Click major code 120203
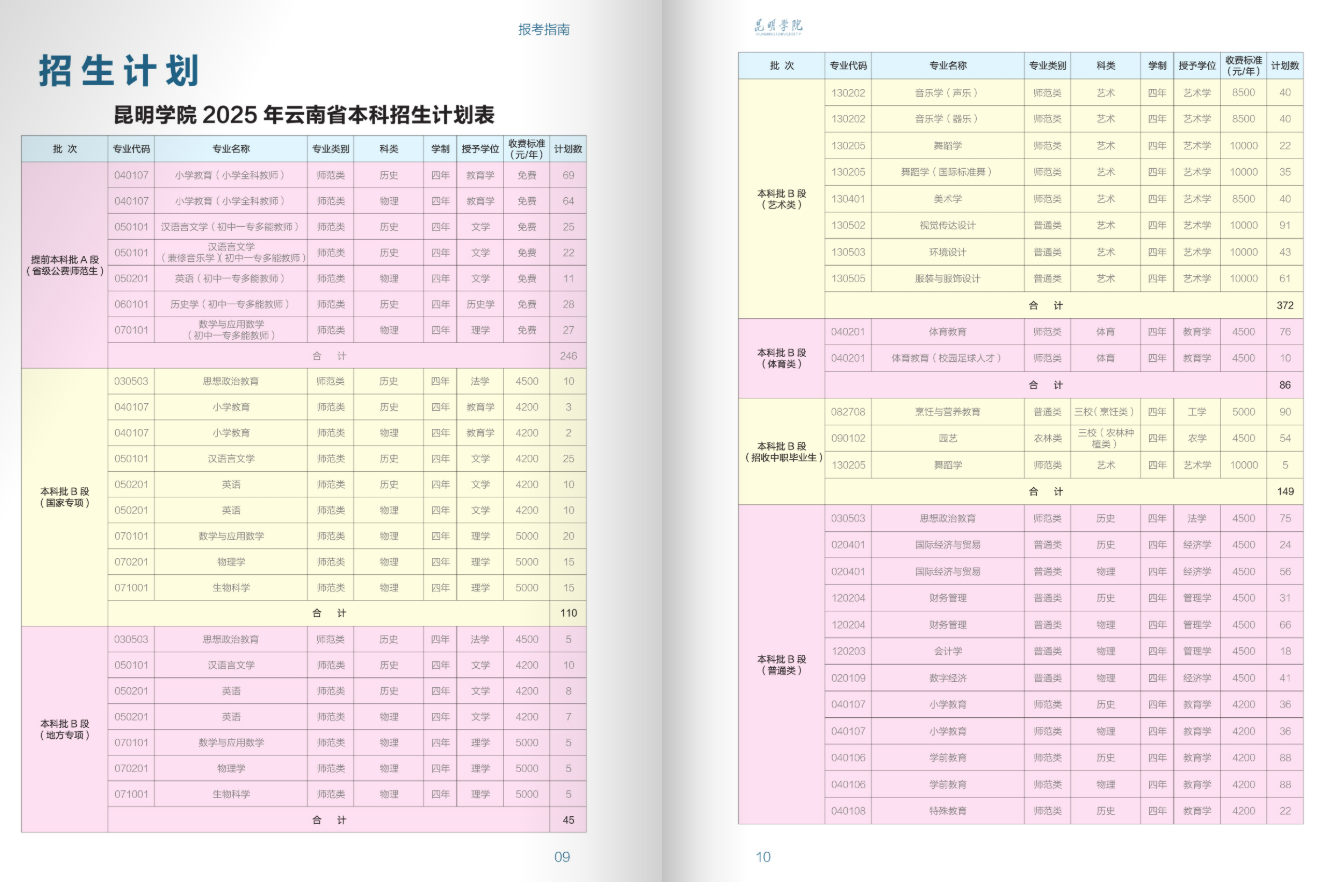1332x882 pixels. (x=848, y=651)
